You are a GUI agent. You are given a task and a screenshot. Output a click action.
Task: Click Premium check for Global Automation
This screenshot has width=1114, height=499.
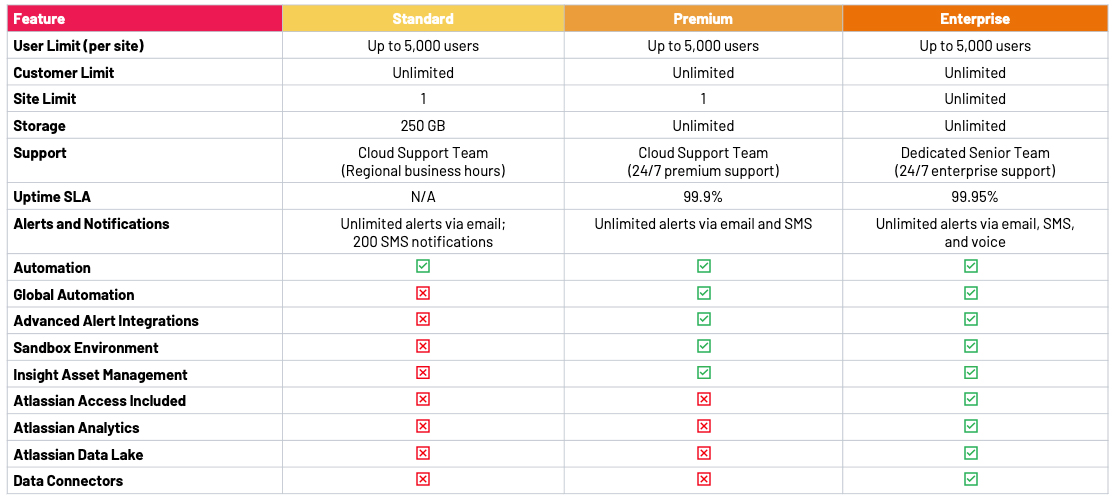point(703,293)
